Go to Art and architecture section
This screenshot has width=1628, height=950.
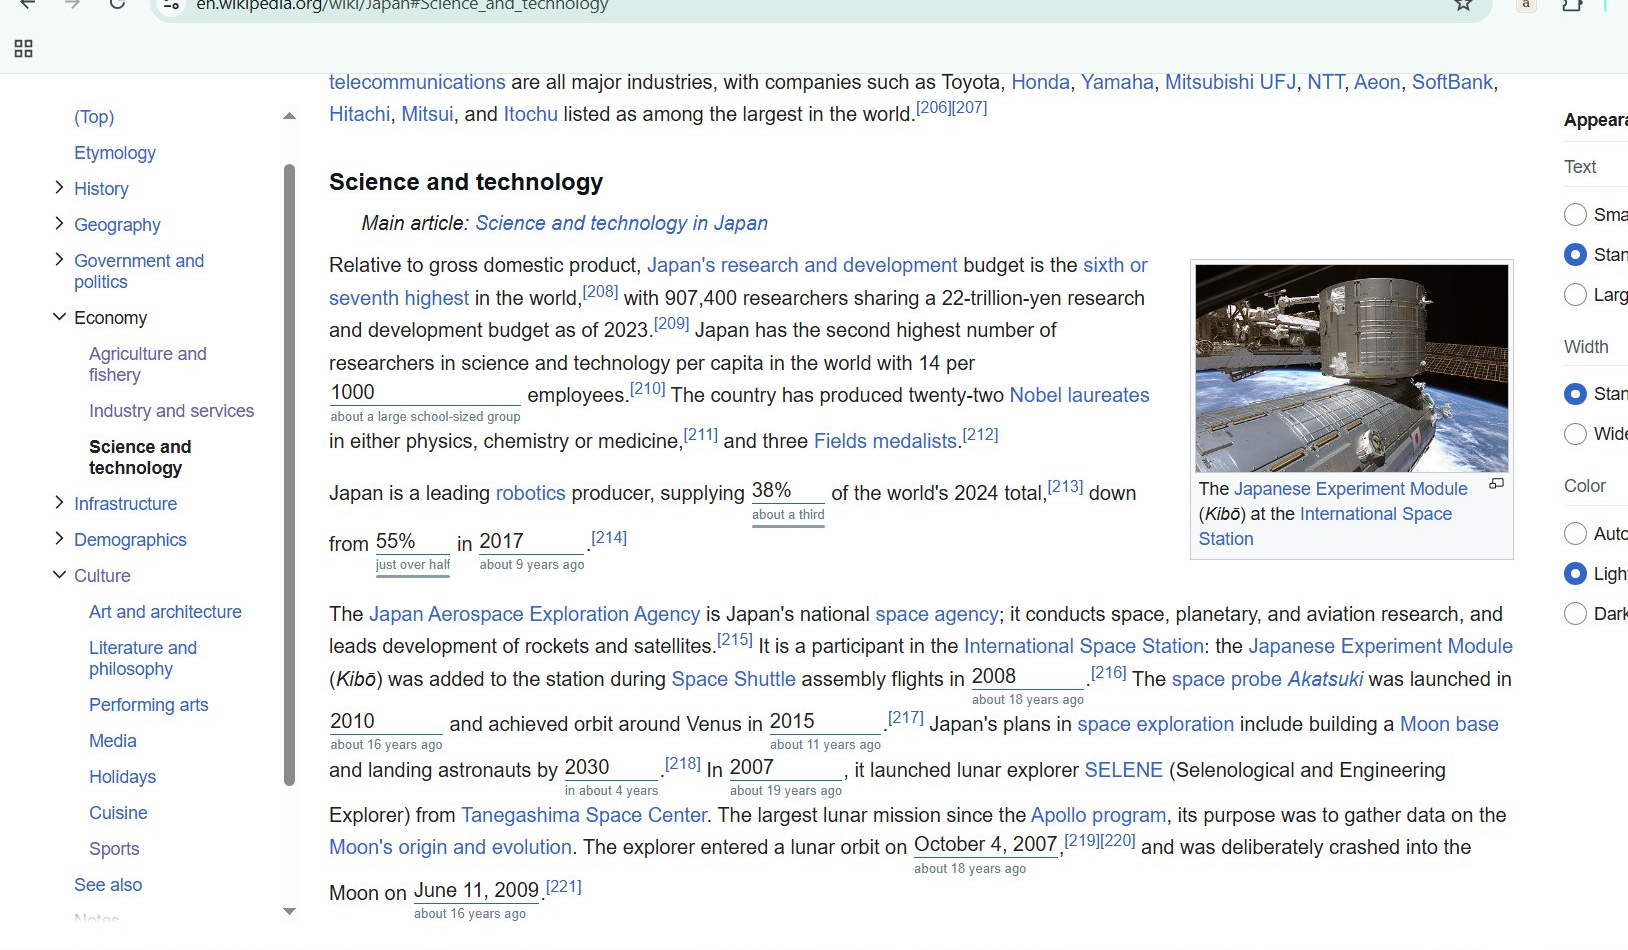165,612
